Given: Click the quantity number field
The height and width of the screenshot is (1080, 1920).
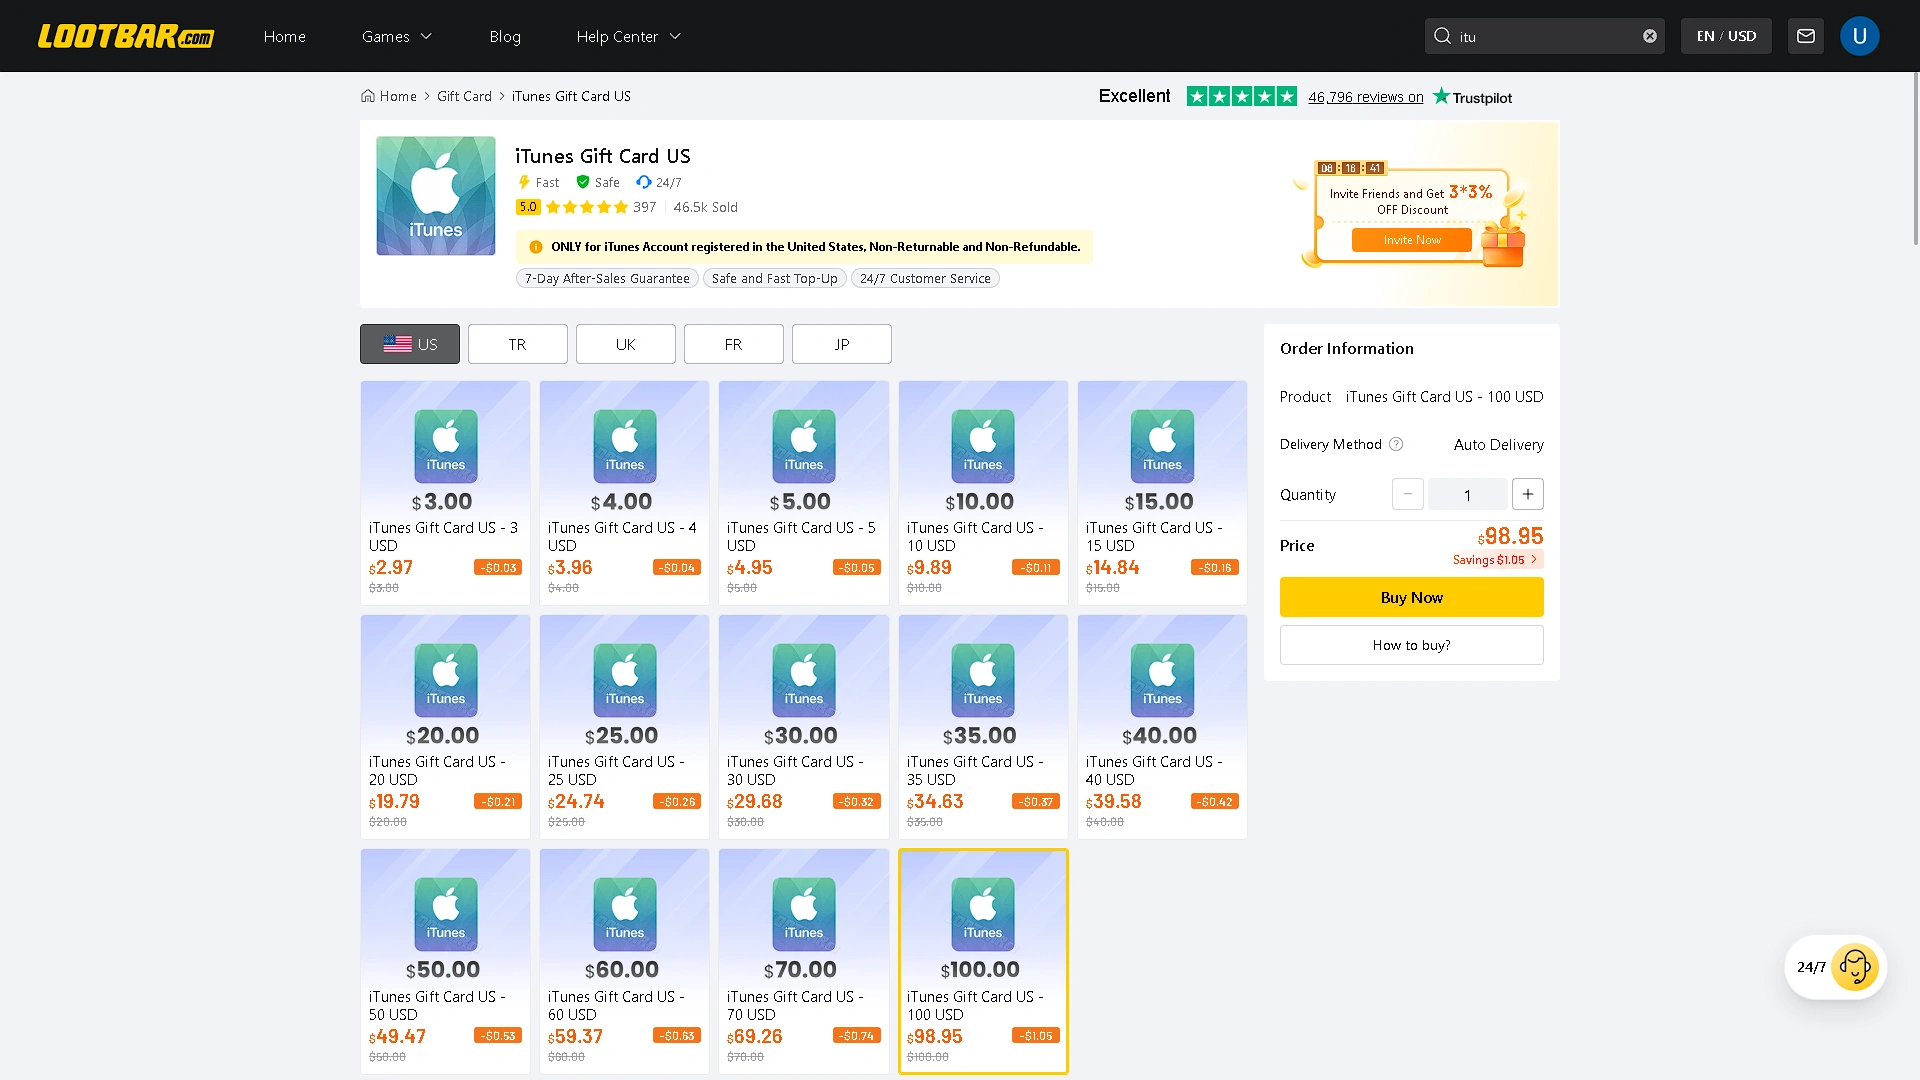Looking at the screenshot, I should [1468, 494].
